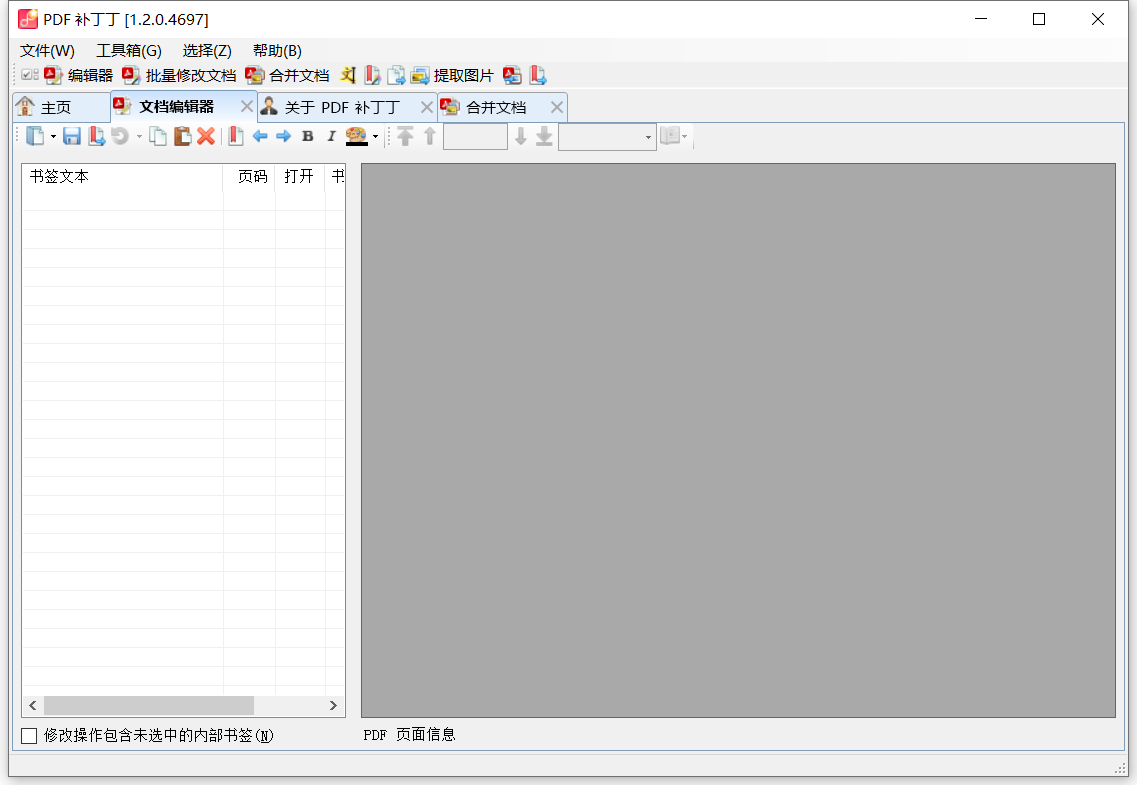Image resolution: width=1137 pixels, height=785 pixels.
Task: Click the page number input field
Action: coord(475,137)
